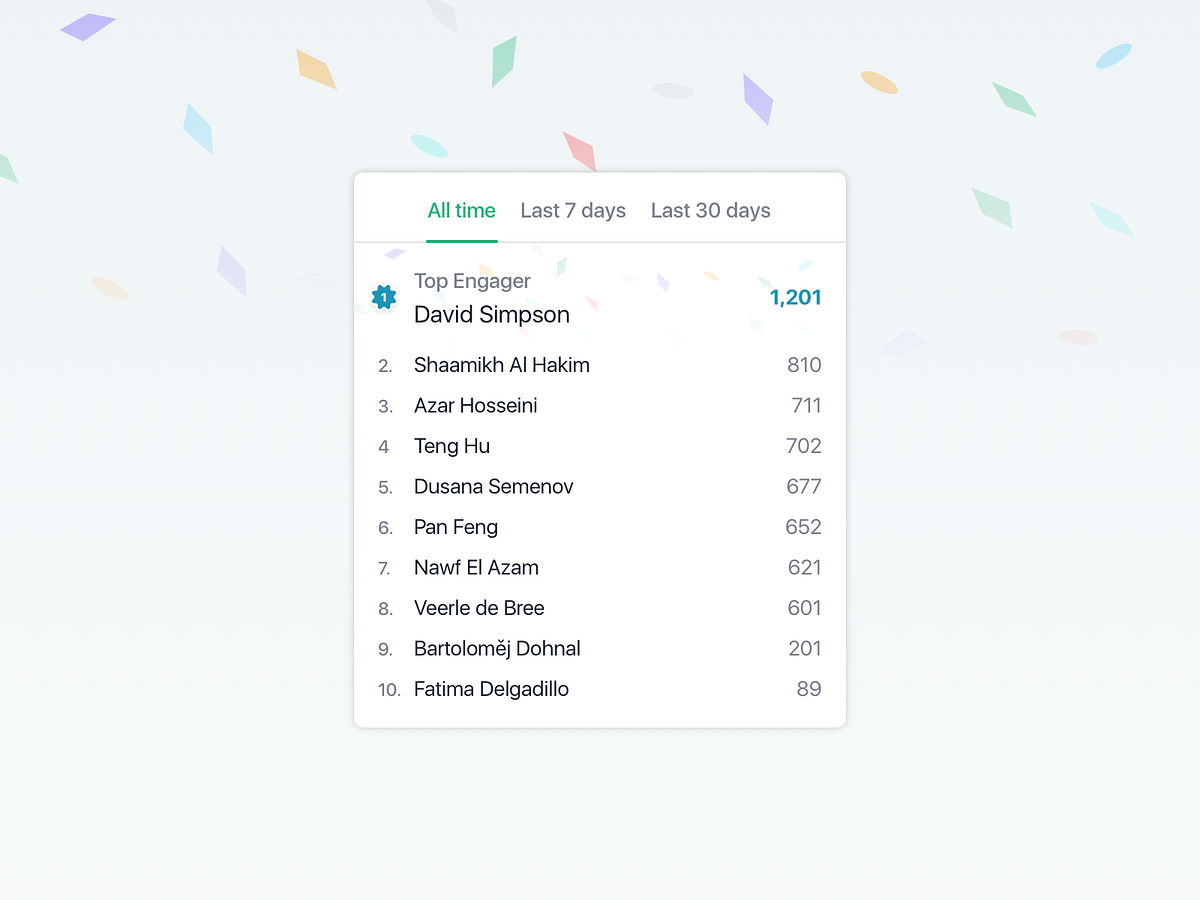Select Veerle de Bree in the ranking
Viewport: 1200px width, 900px height.
tap(479, 608)
